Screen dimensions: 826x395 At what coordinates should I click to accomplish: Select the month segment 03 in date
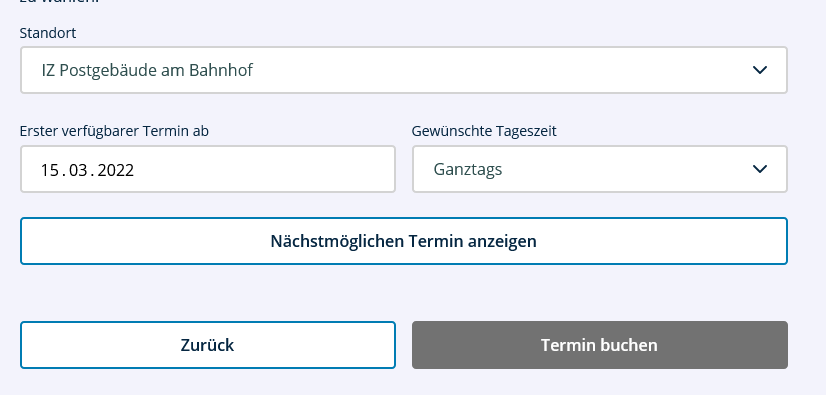(78, 170)
